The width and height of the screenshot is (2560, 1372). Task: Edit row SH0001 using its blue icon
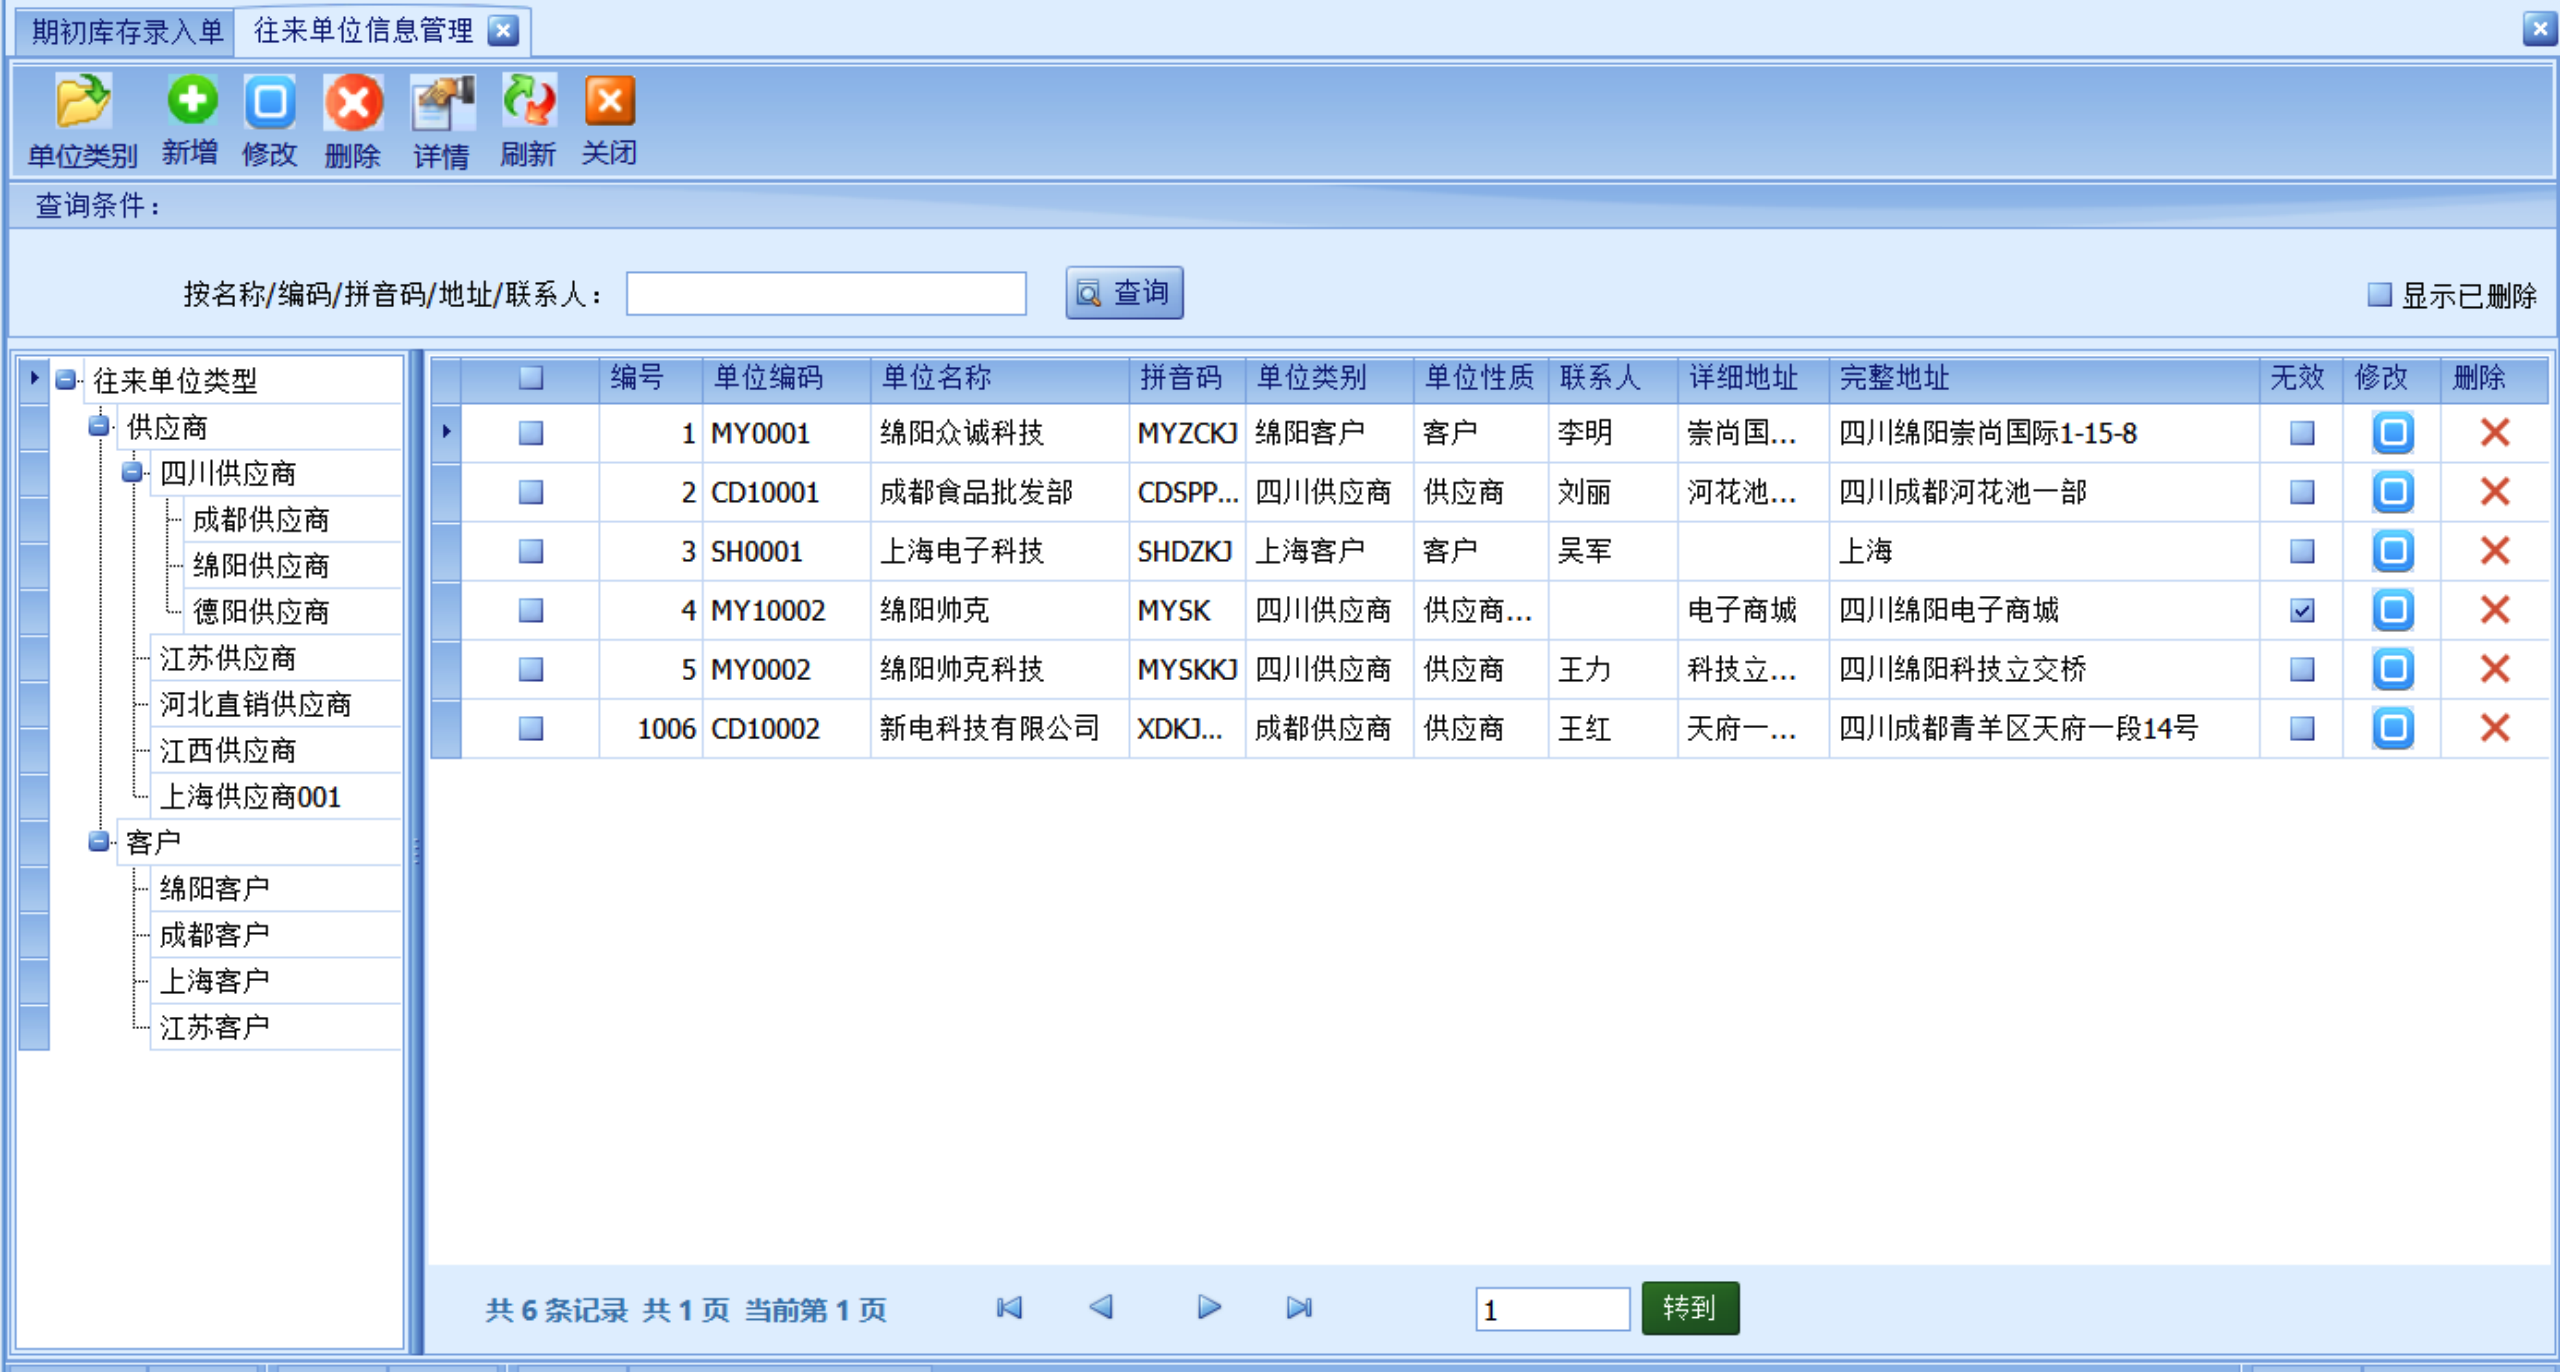pos(2393,551)
